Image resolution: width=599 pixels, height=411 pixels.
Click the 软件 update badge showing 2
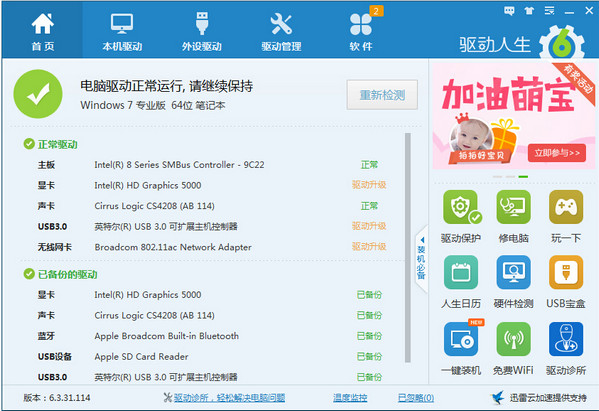coord(376,11)
